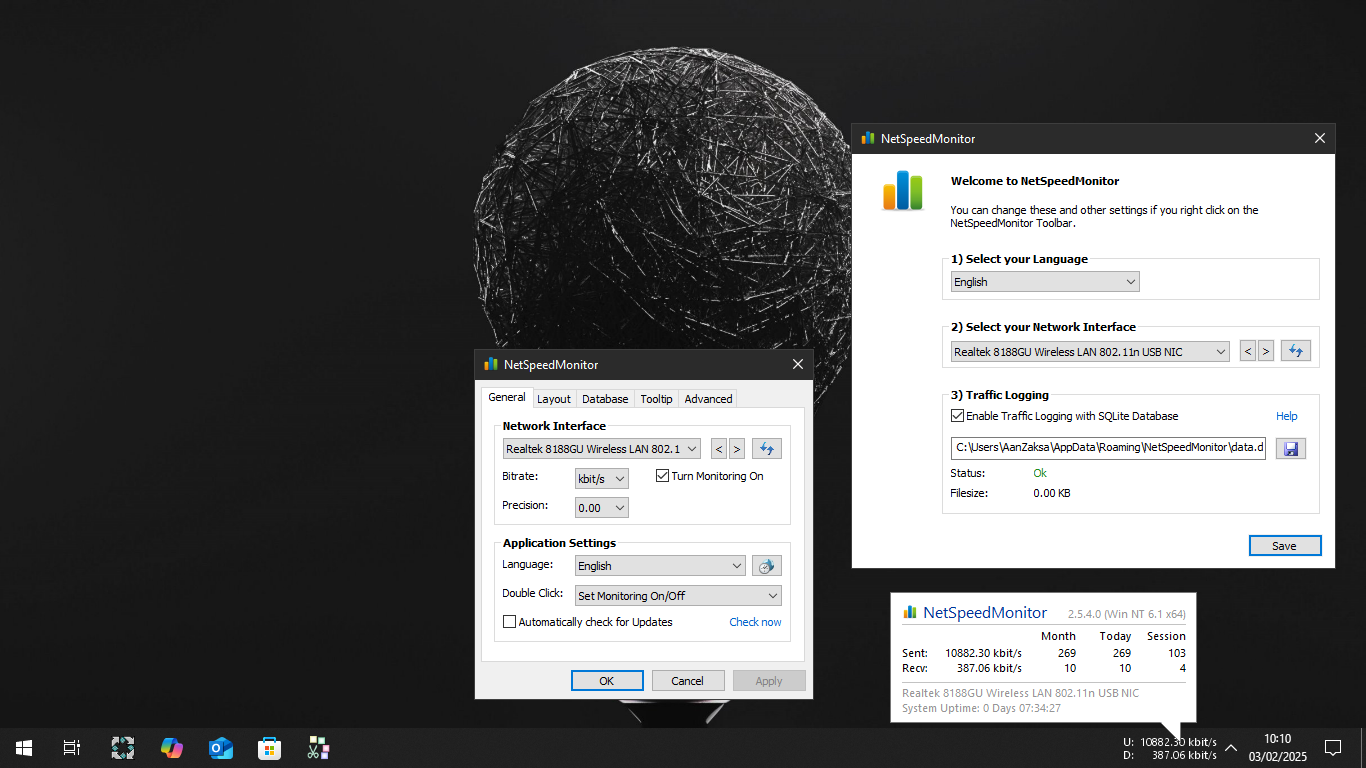Open Copilot from the taskbar

172,748
